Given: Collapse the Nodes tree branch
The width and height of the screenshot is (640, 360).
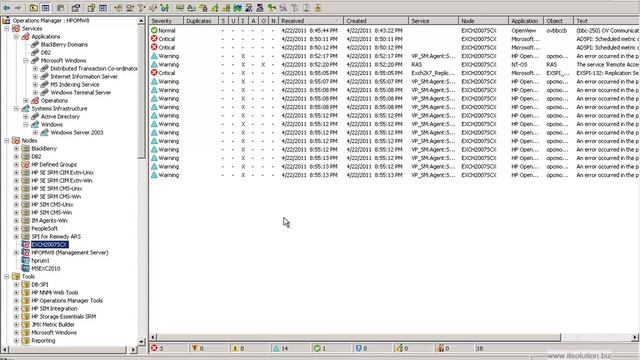Looking at the screenshot, I should coord(7,140).
